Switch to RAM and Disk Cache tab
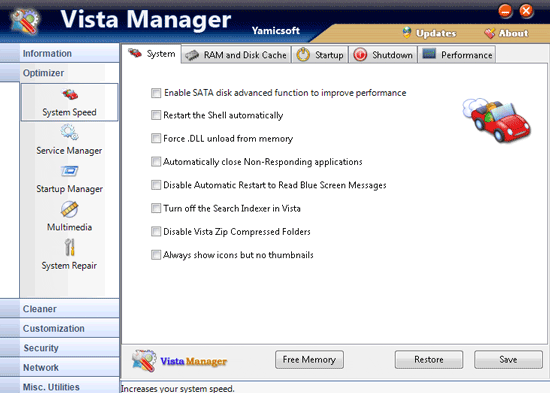The height and width of the screenshot is (393, 550). point(236,55)
